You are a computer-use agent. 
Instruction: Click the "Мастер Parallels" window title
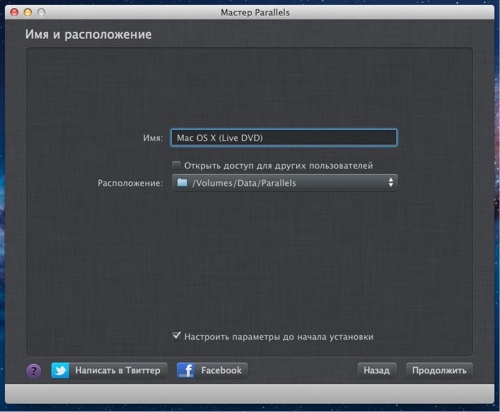click(x=255, y=13)
